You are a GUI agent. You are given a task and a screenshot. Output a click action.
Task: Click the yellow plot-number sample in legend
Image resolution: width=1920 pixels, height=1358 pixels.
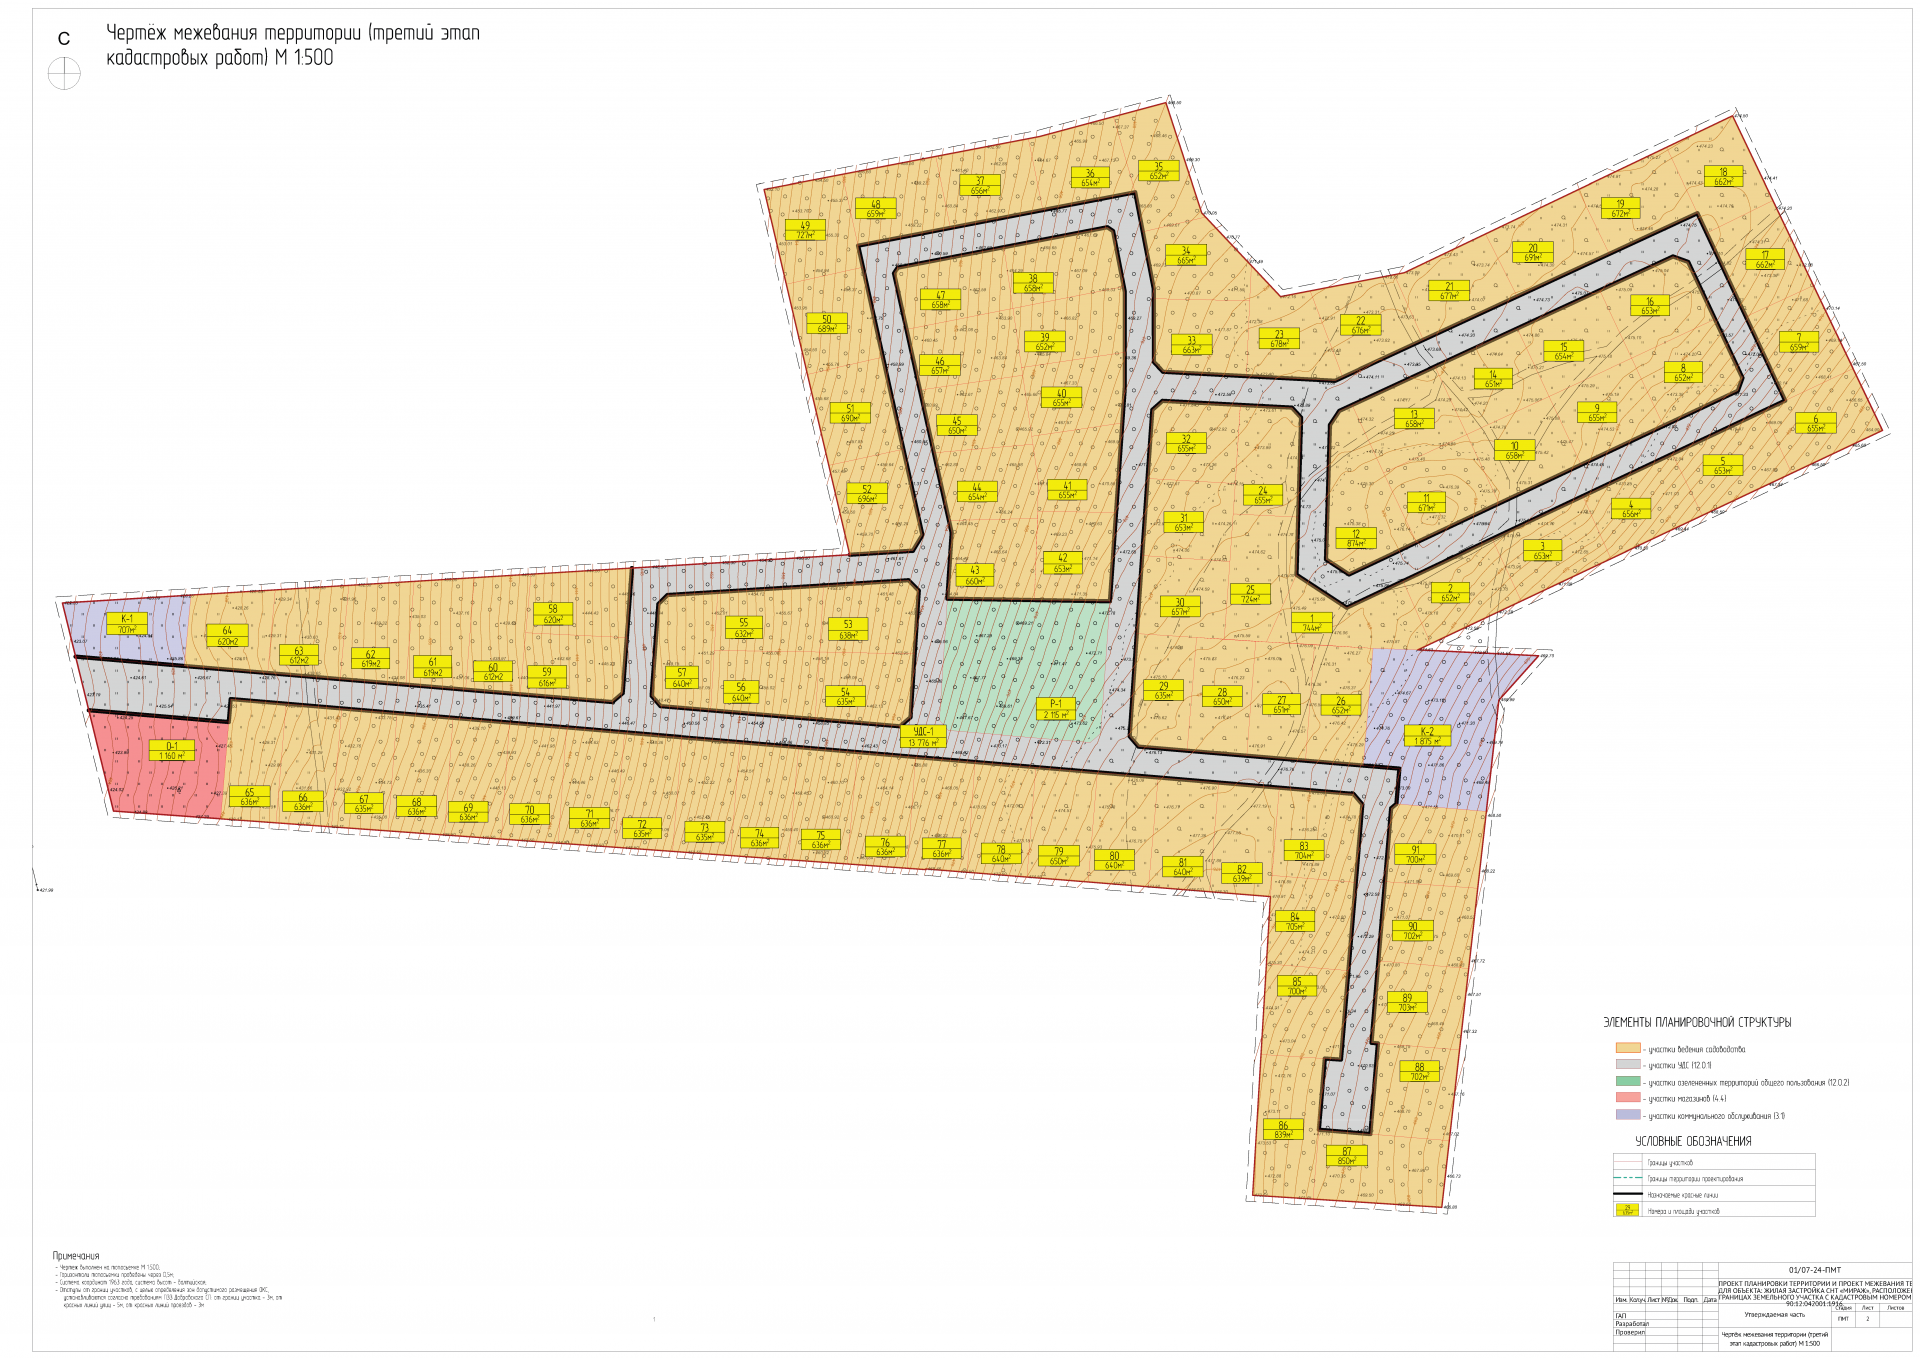point(1628,1210)
